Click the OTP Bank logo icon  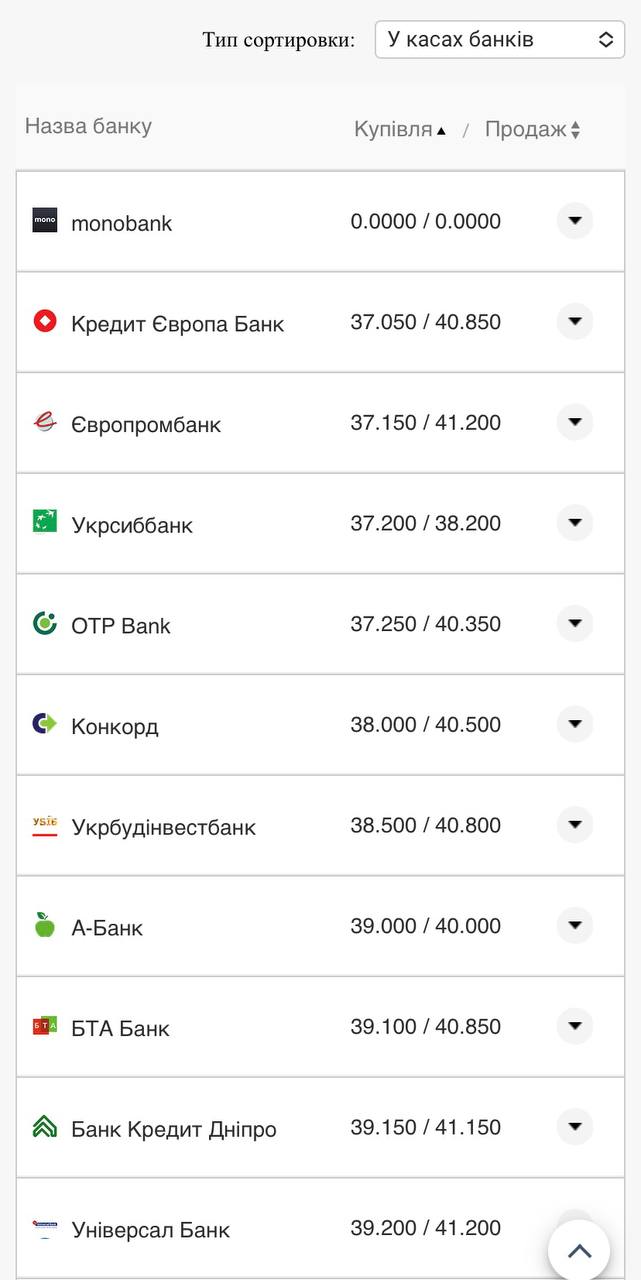click(x=44, y=623)
